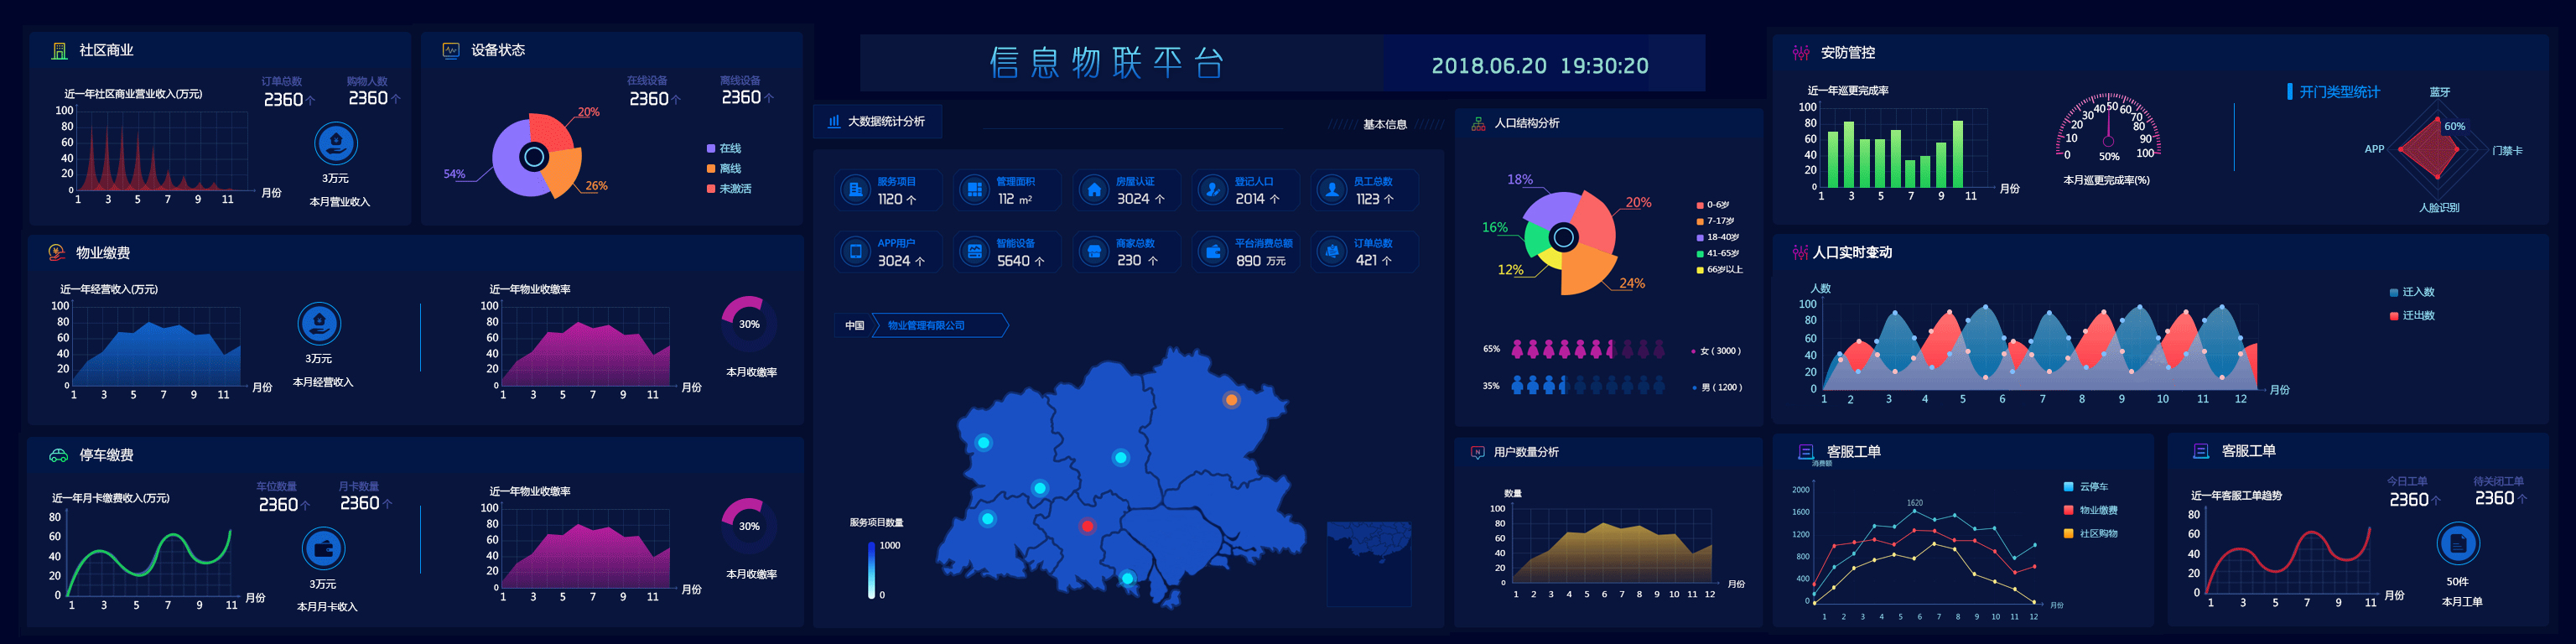Screen dimensions: 2576x644
Task: Click the 管理面积 grid icon
Action: 975,190
